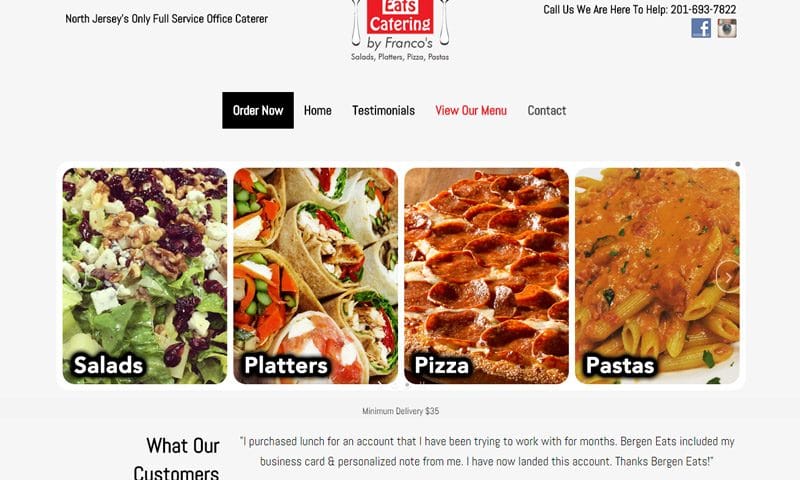Viewport: 800px width, 480px height.
Task: Select the Salads category image
Action: click(x=145, y=276)
